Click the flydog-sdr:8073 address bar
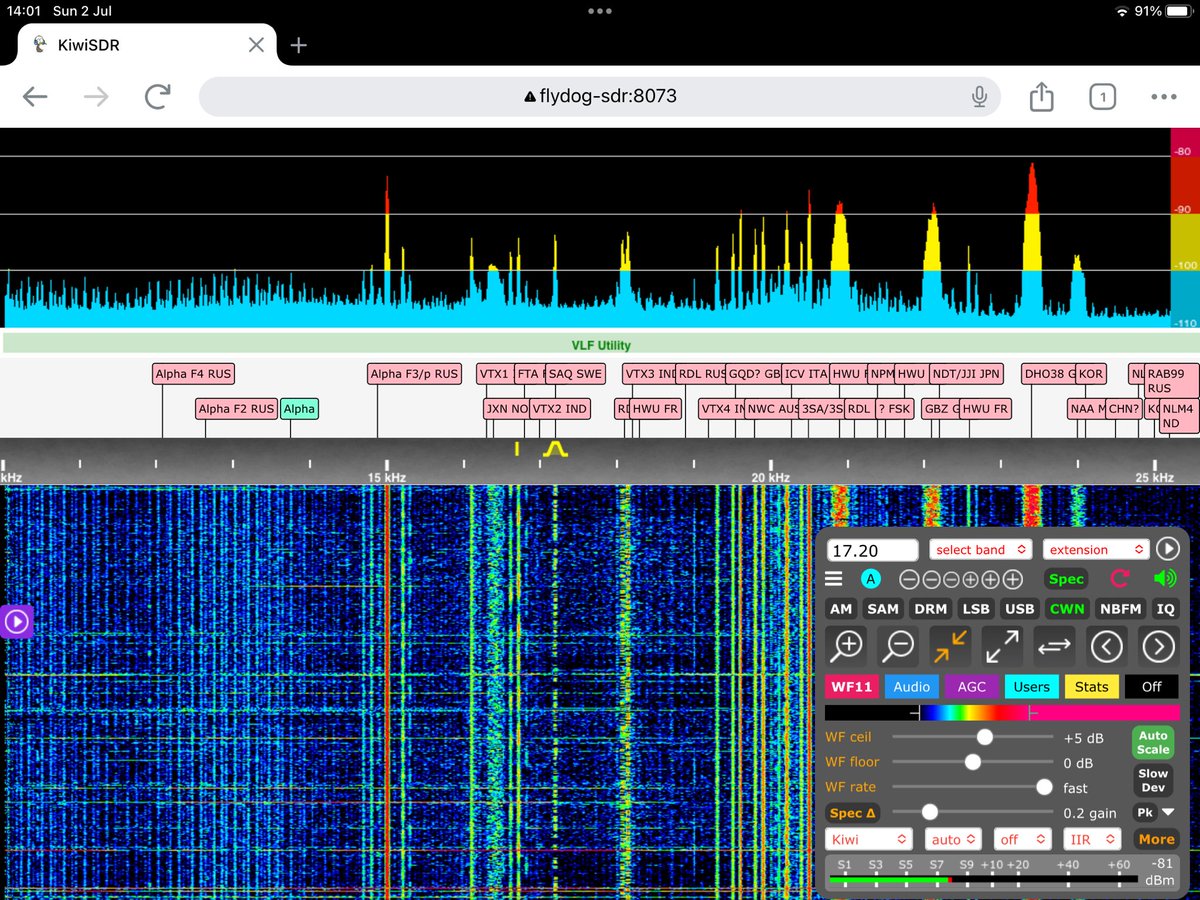This screenshot has width=1200, height=900. click(x=600, y=97)
